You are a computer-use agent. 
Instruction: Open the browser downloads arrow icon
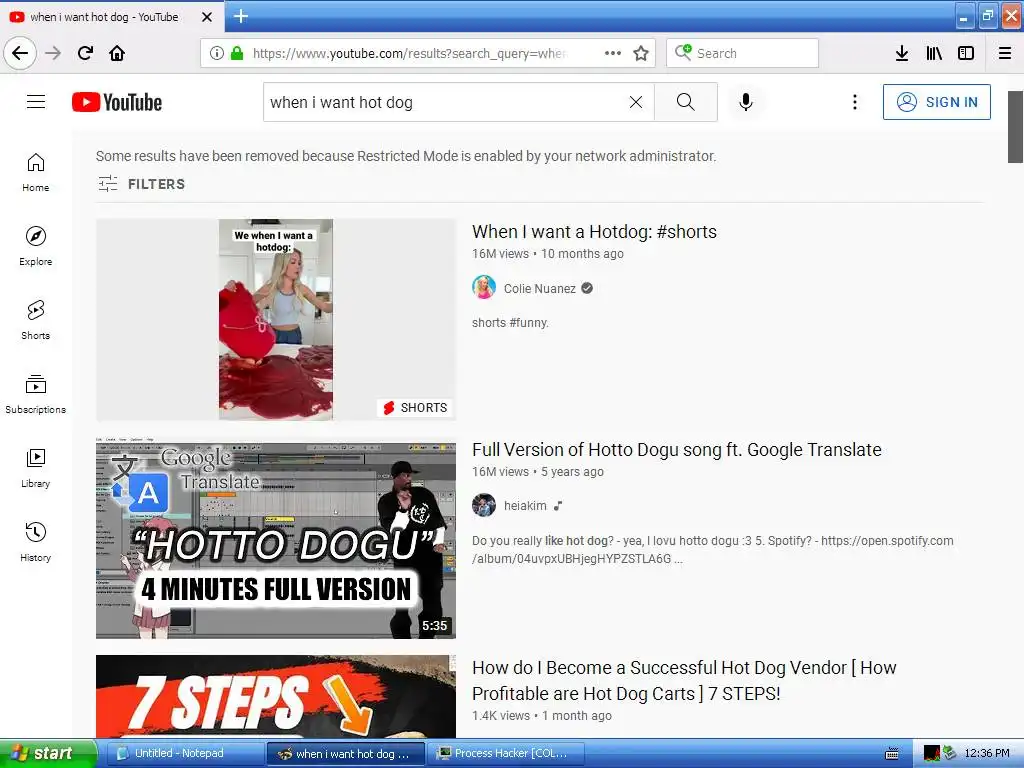tap(902, 53)
